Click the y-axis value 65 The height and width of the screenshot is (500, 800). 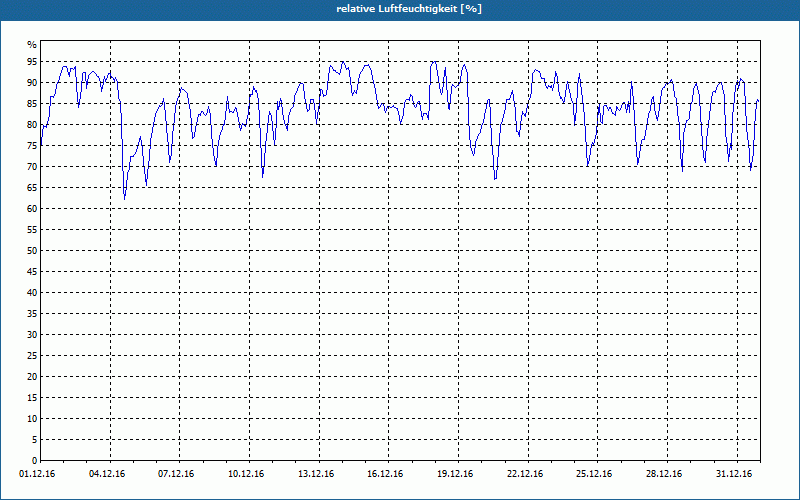click(32, 188)
